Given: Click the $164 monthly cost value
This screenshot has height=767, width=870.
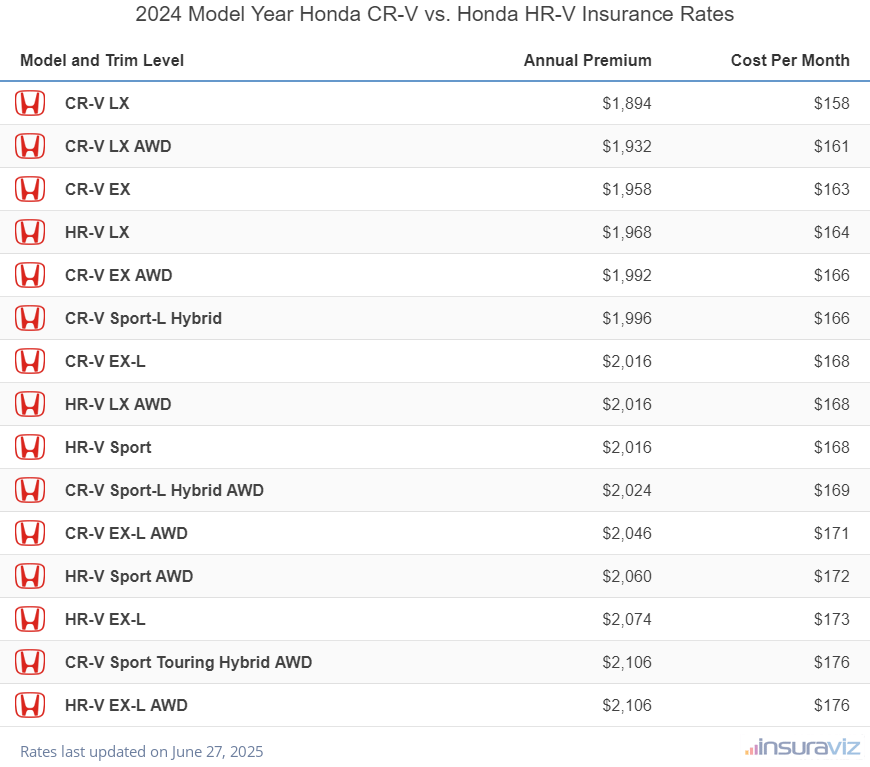Looking at the screenshot, I should [832, 233].
